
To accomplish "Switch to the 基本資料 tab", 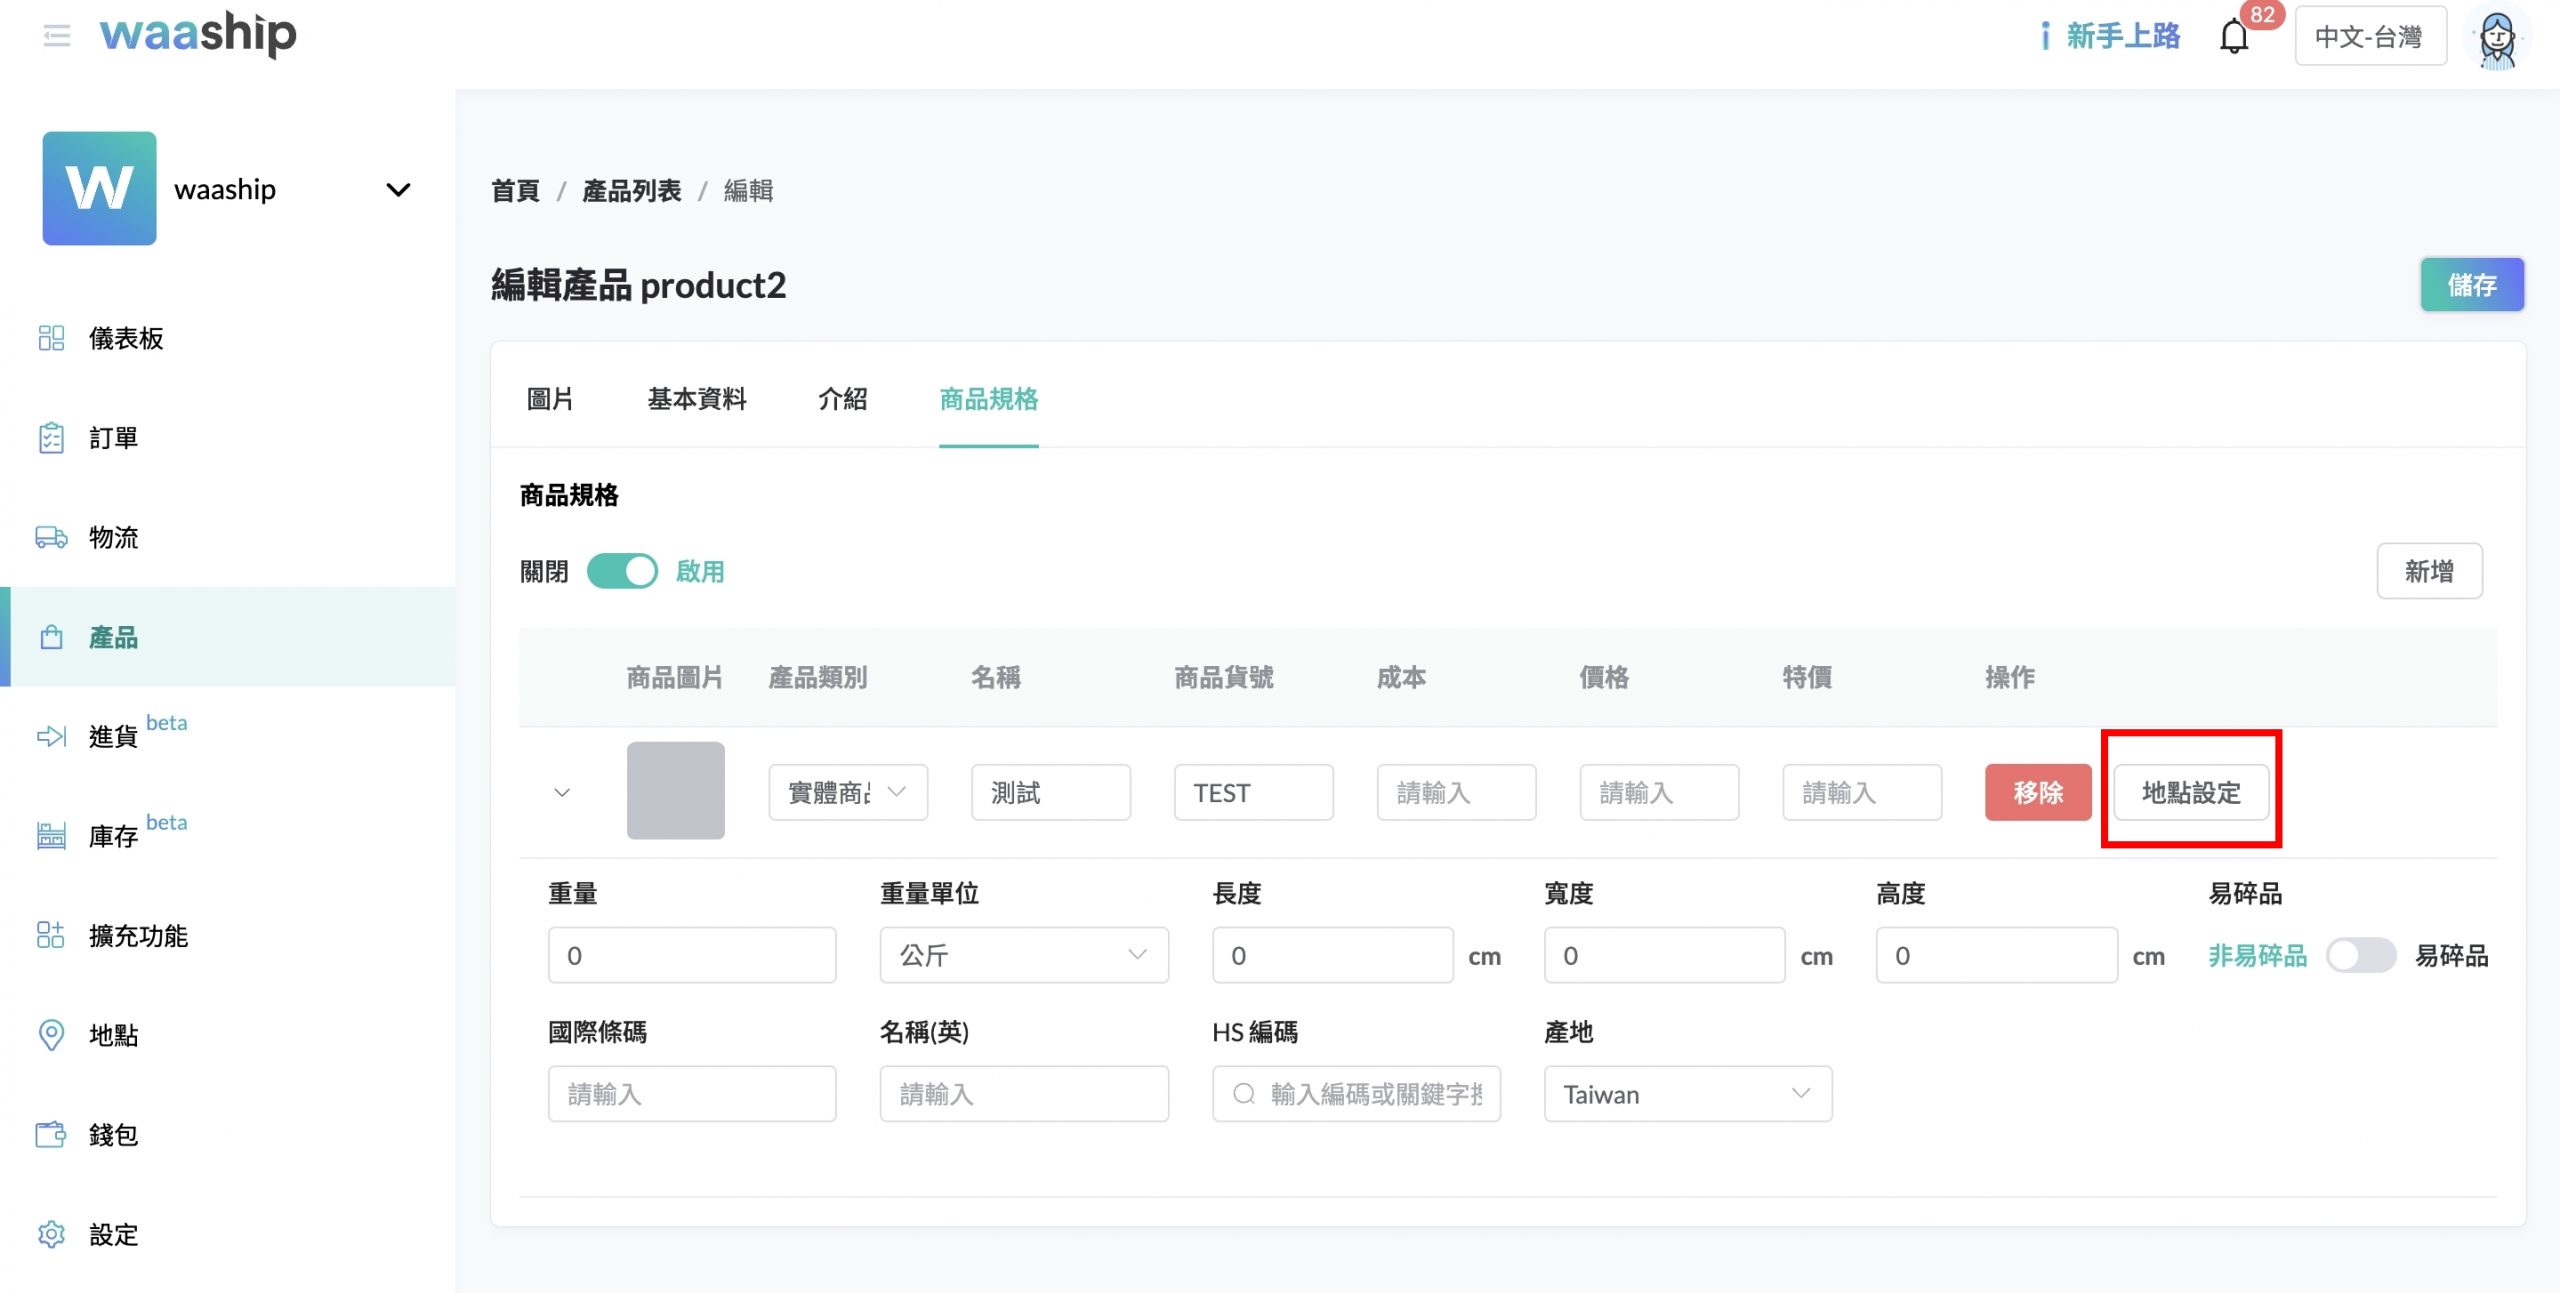I will pyautogui.click(x=696, y=399).
